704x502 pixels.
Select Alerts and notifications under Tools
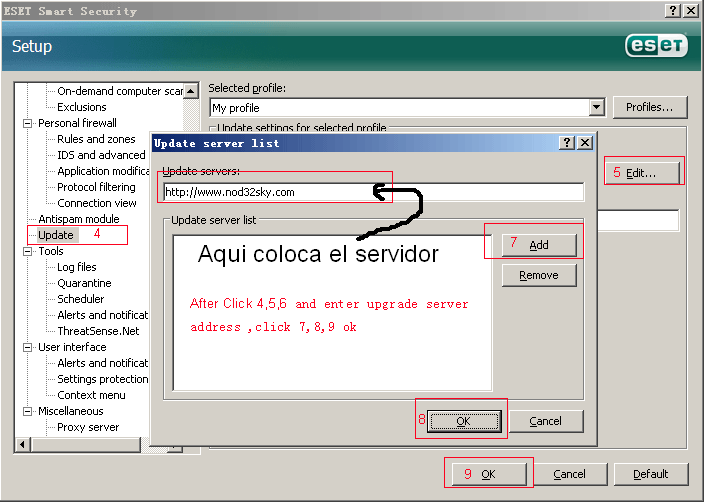[x=103, y=315]
